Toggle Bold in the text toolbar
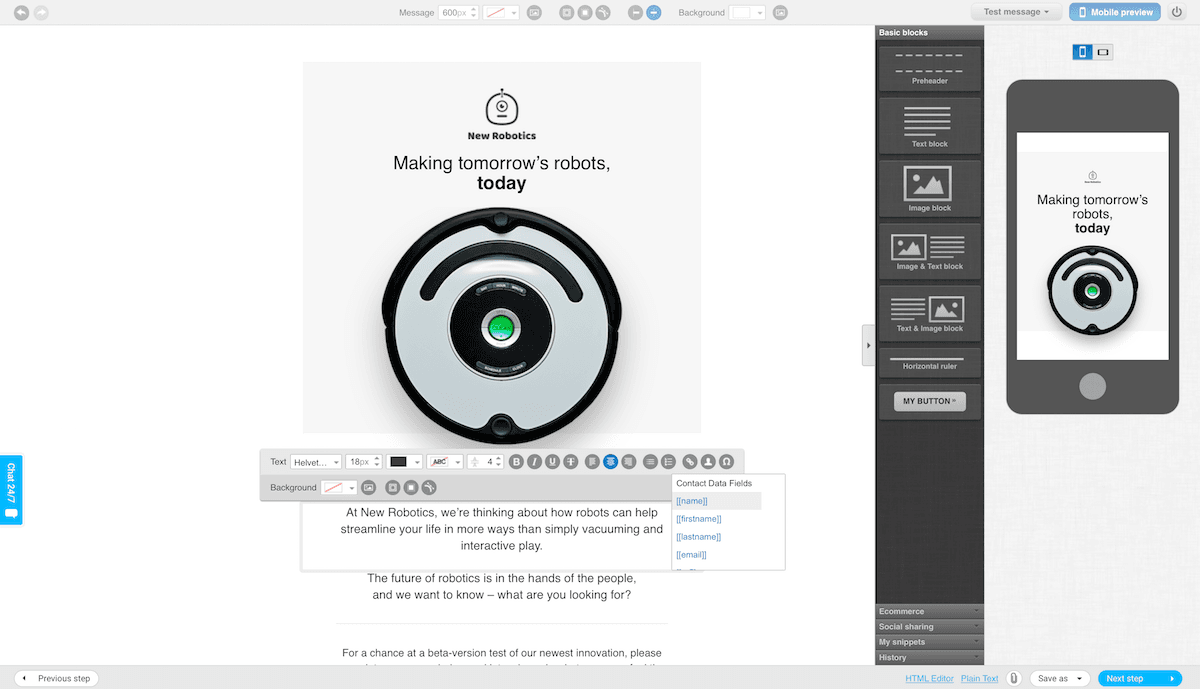 click(517, 462)
